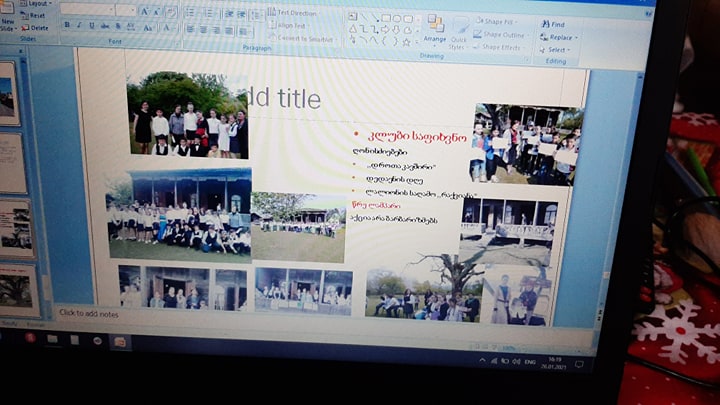Open the font name combo box
Viewport: 720px width, 405px height.
[87, 9]
